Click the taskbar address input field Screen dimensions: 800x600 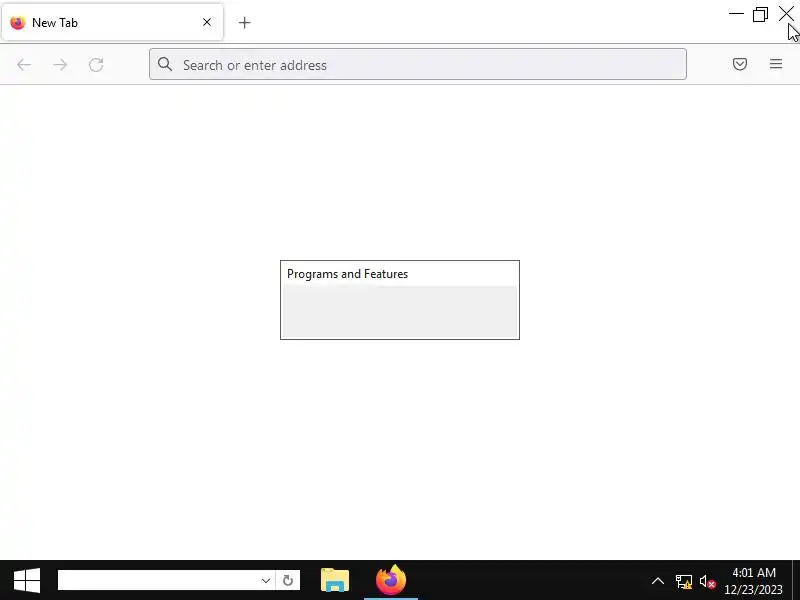158,581
